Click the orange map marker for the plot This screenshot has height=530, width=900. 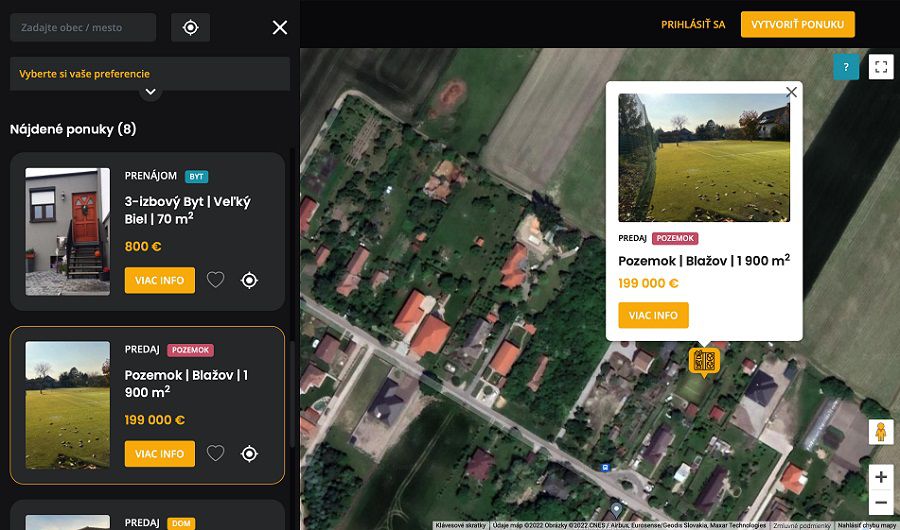click(704, 362)
